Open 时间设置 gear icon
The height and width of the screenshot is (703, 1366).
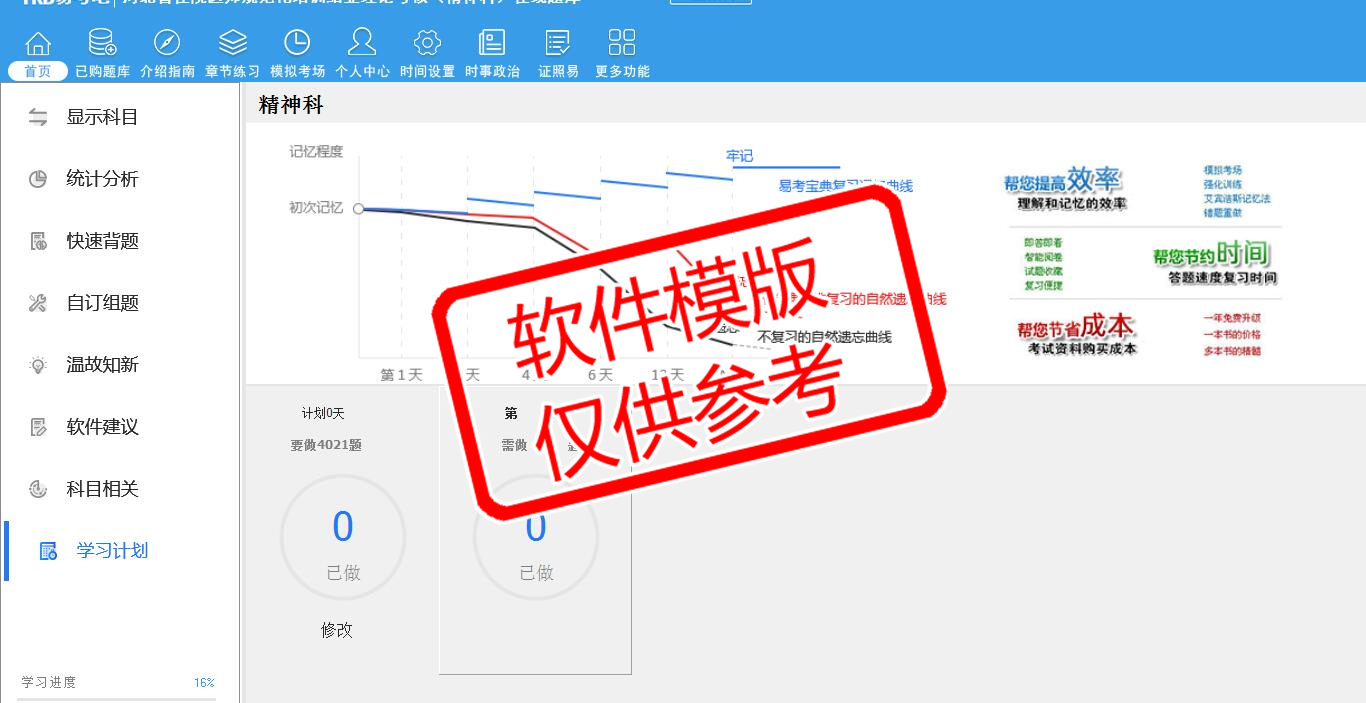coord(427,44)
